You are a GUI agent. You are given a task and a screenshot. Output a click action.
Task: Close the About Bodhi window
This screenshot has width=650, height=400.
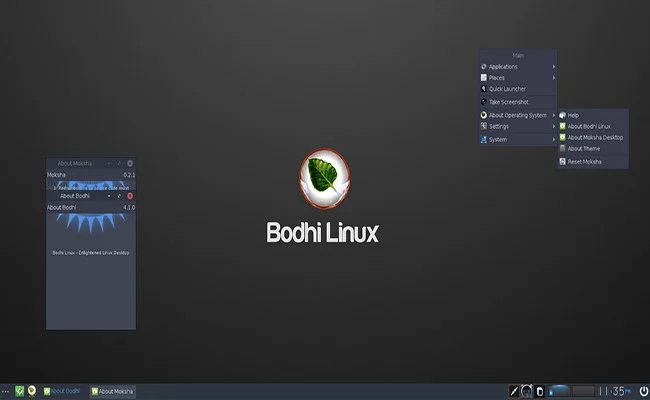click(130, 196)
